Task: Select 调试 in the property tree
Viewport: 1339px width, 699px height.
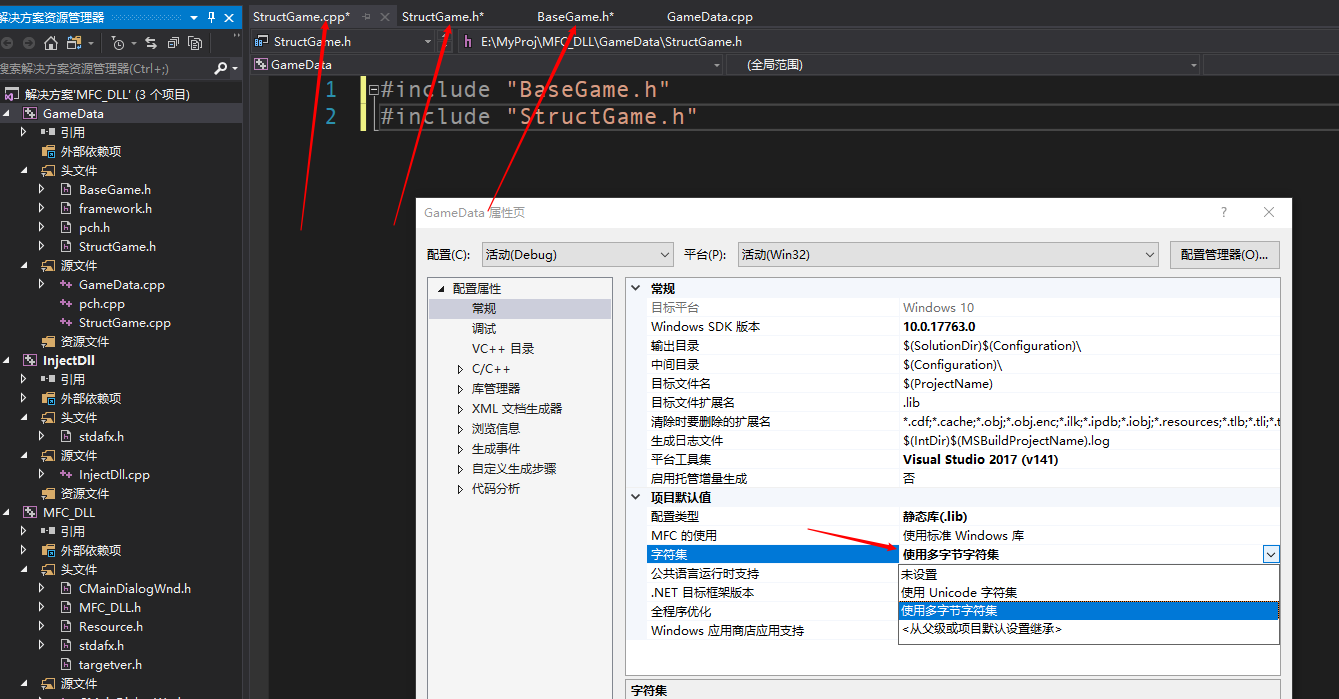Action: tap(484, 328)
